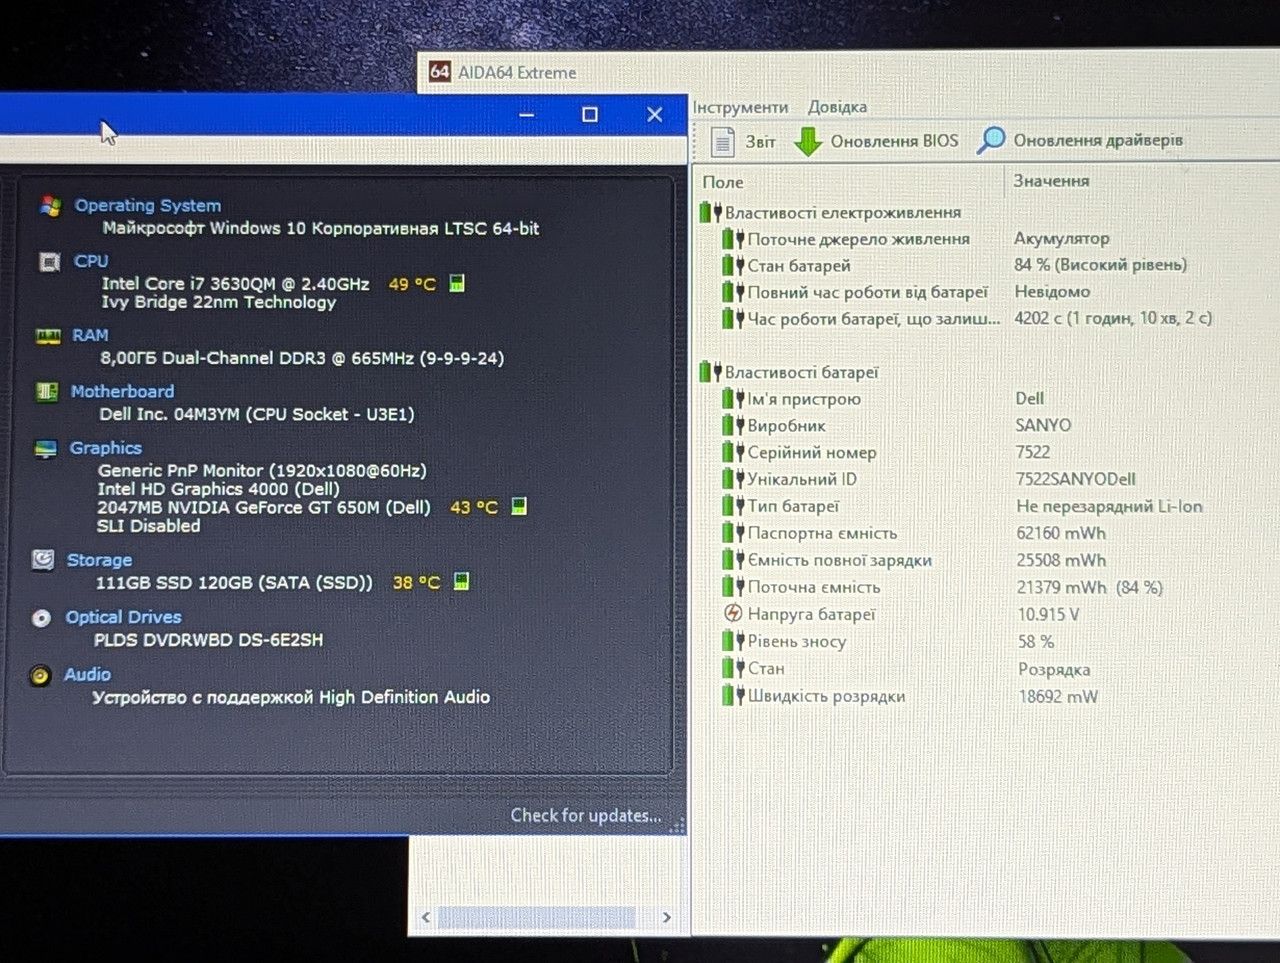The height and width of the screenshot is (963, 1280).
Task: Click the CPU temperature indicator icon next to 49 °C
Action: [457, 283]
